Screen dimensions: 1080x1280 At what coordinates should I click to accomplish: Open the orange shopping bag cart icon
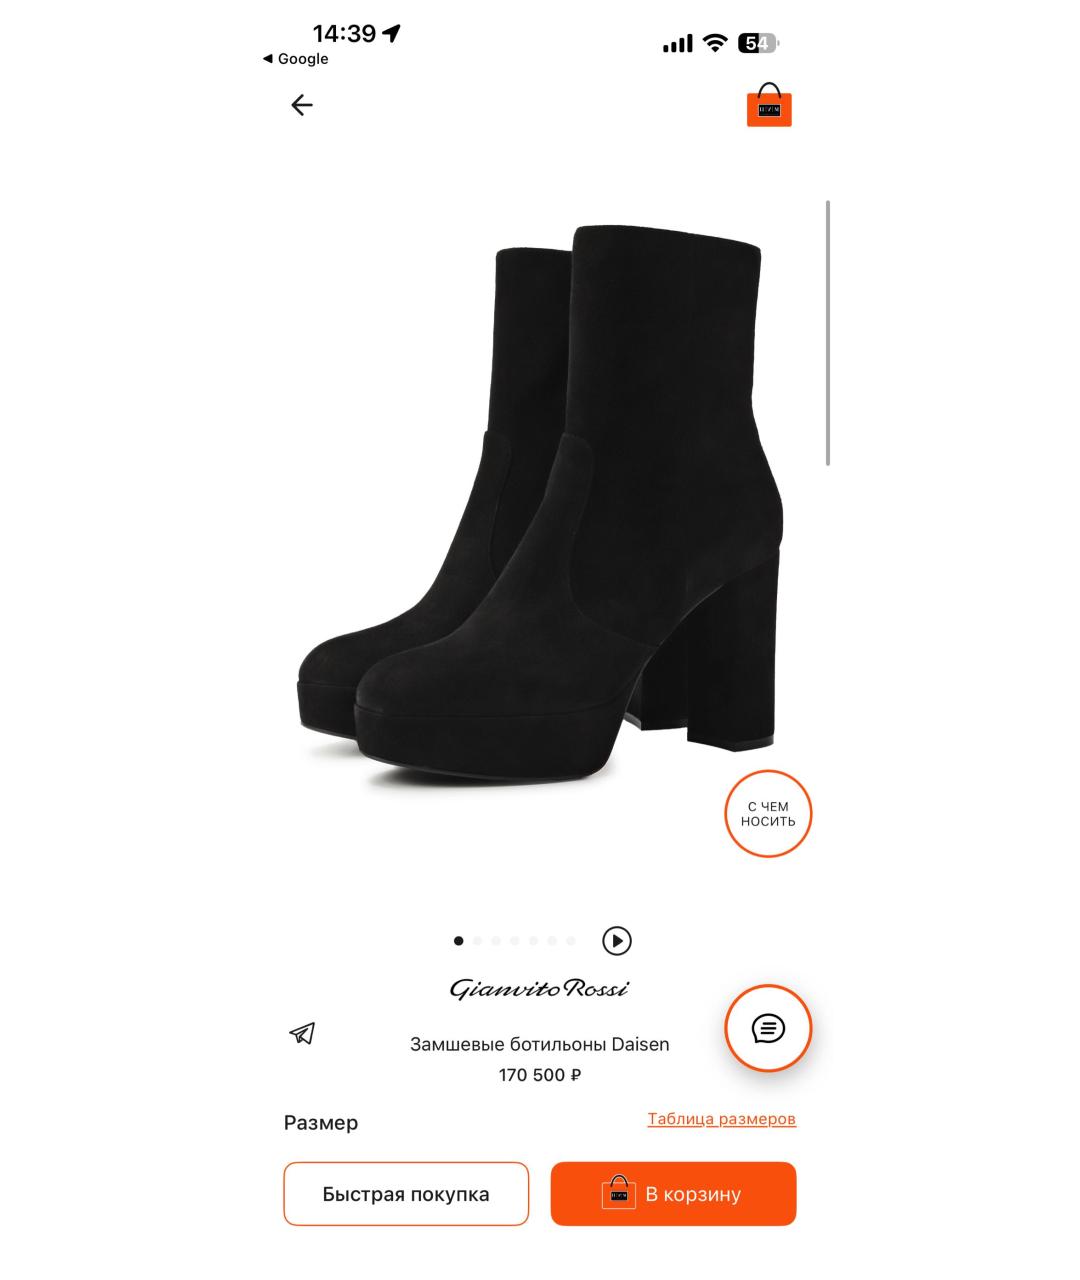769,105
